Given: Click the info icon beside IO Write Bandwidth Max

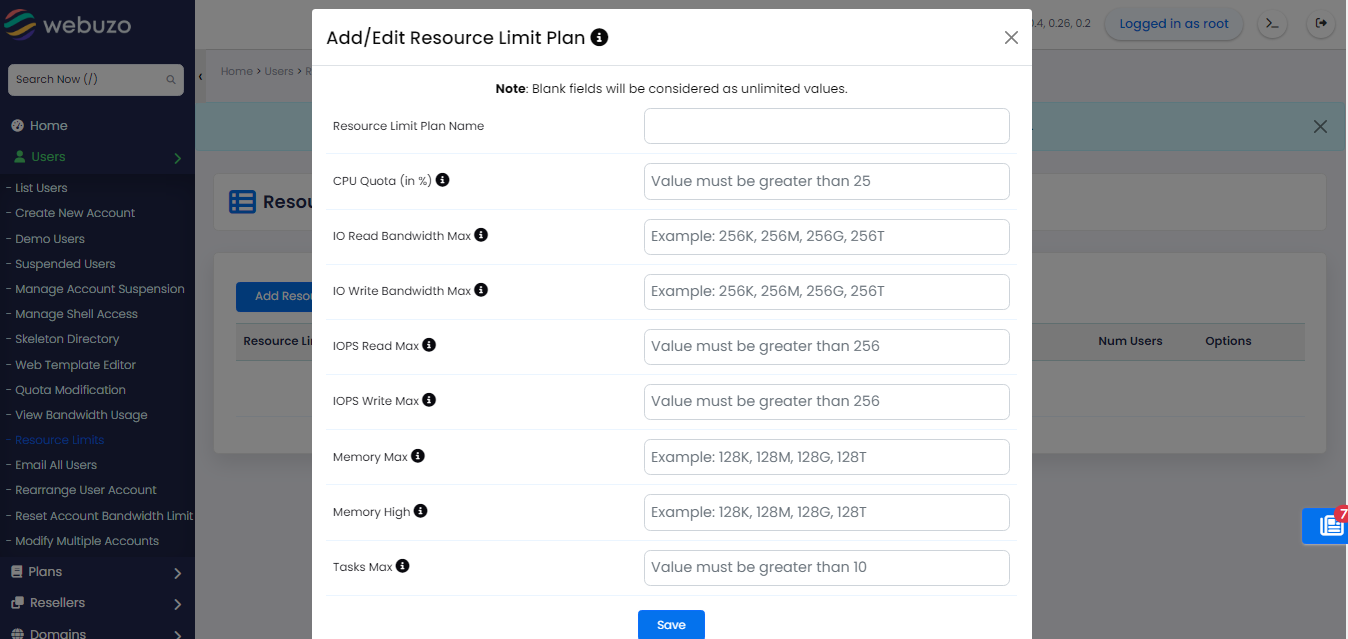Looking at the screenshot, I should point(481,289).
